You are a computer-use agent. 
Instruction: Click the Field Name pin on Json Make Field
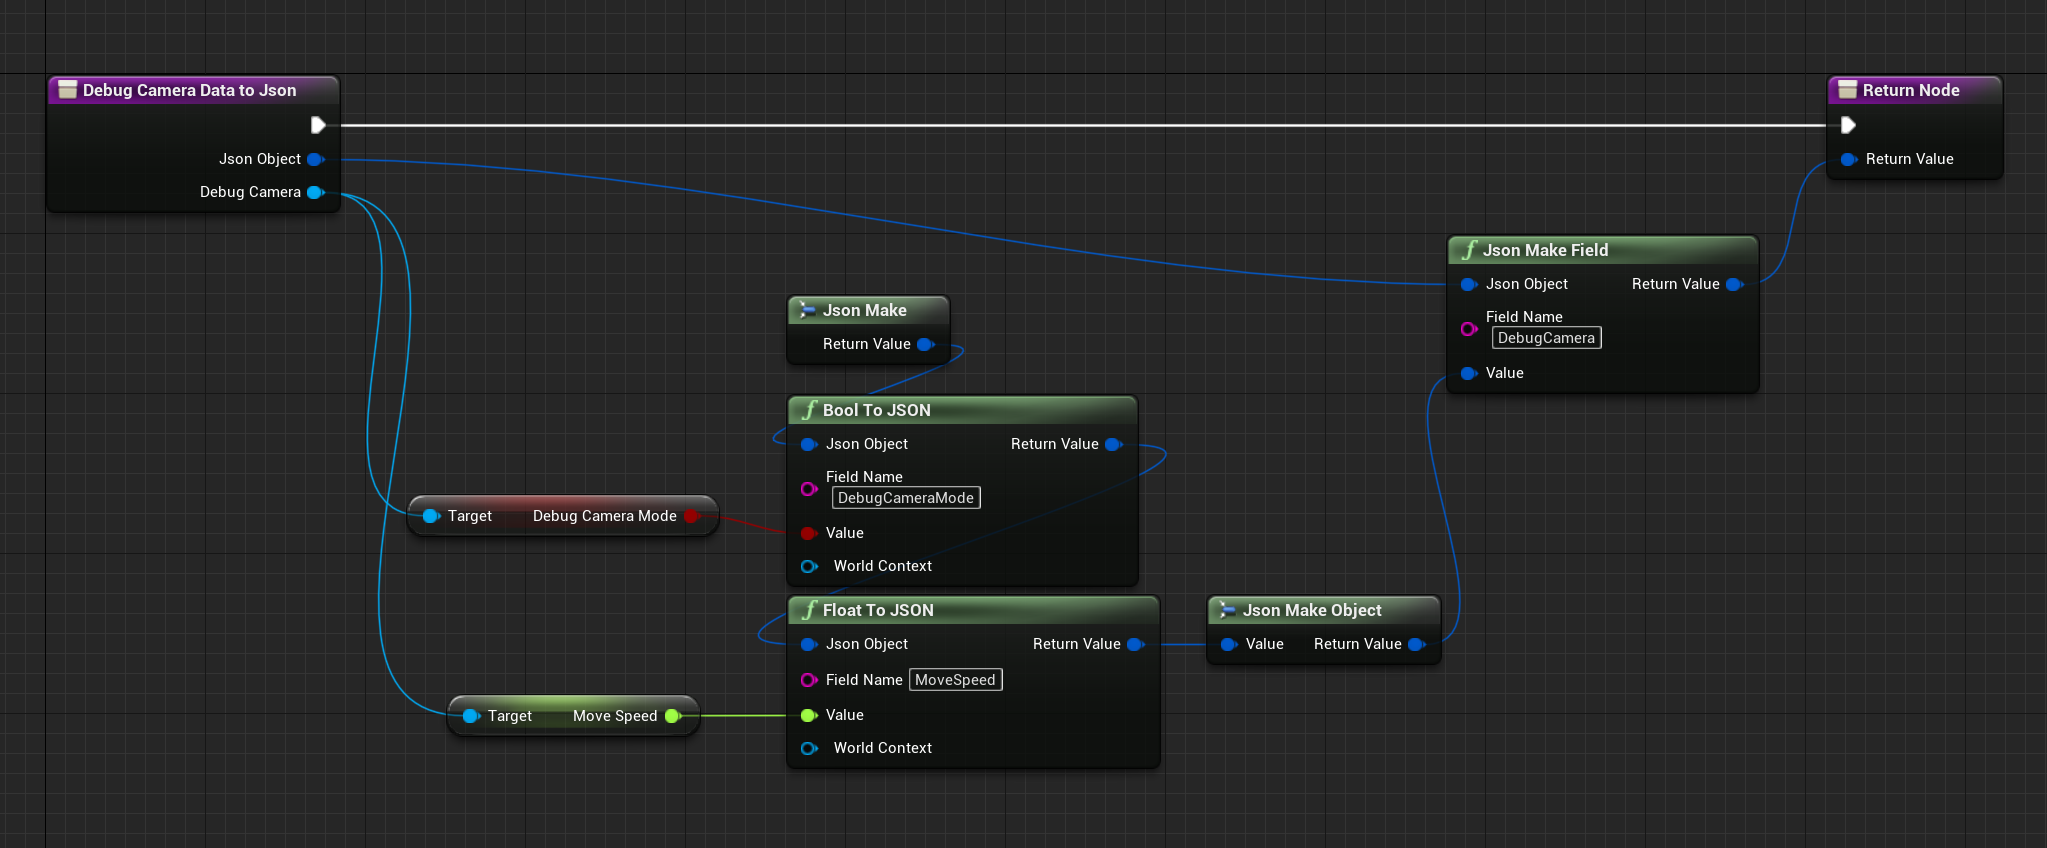[1469, 329]
